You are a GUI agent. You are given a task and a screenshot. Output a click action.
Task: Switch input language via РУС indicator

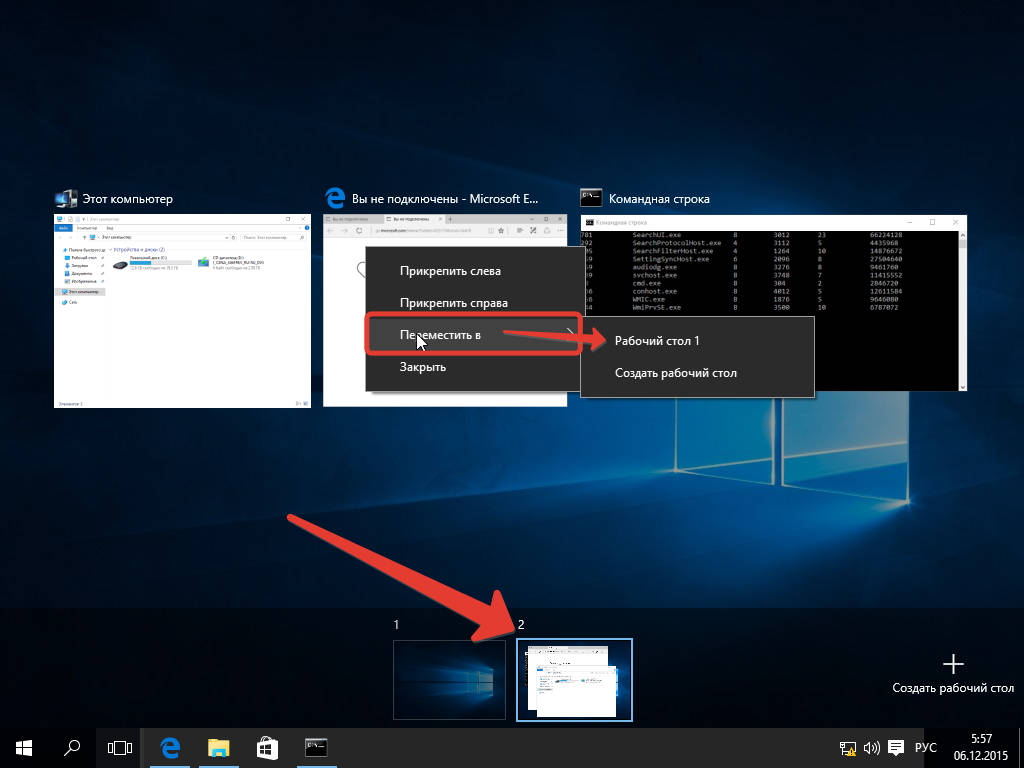pos(925,748)
